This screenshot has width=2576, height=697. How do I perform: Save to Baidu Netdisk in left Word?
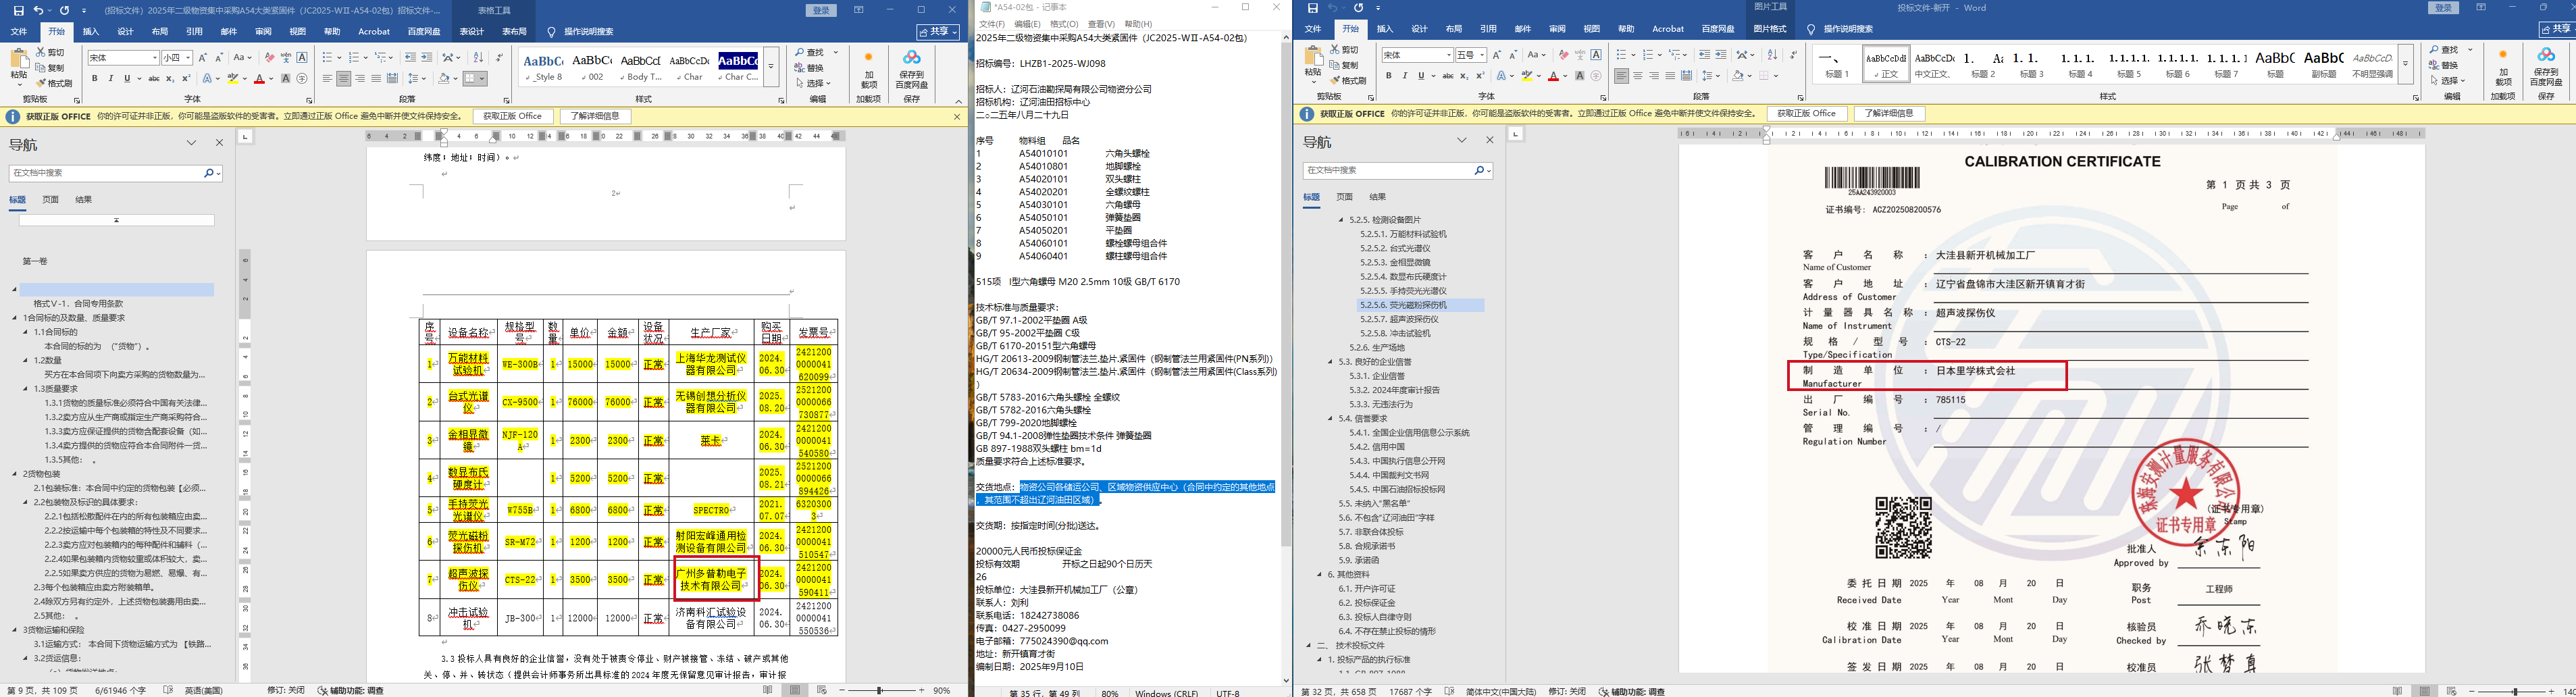point(911,70)
